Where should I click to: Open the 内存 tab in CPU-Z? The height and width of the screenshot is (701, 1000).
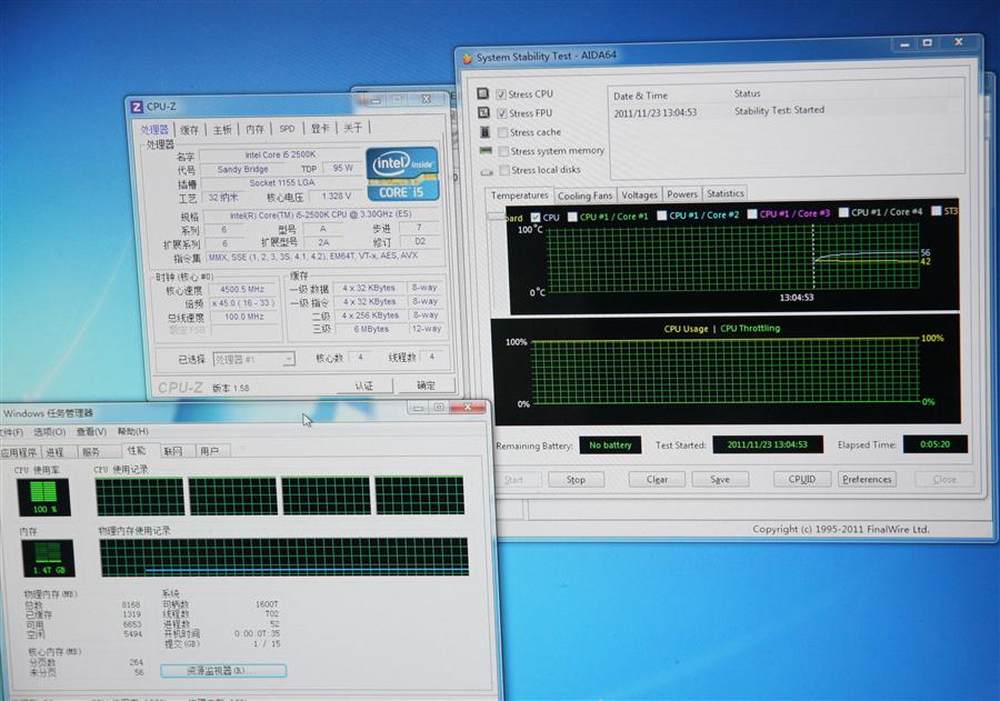[x=254, y=129]
